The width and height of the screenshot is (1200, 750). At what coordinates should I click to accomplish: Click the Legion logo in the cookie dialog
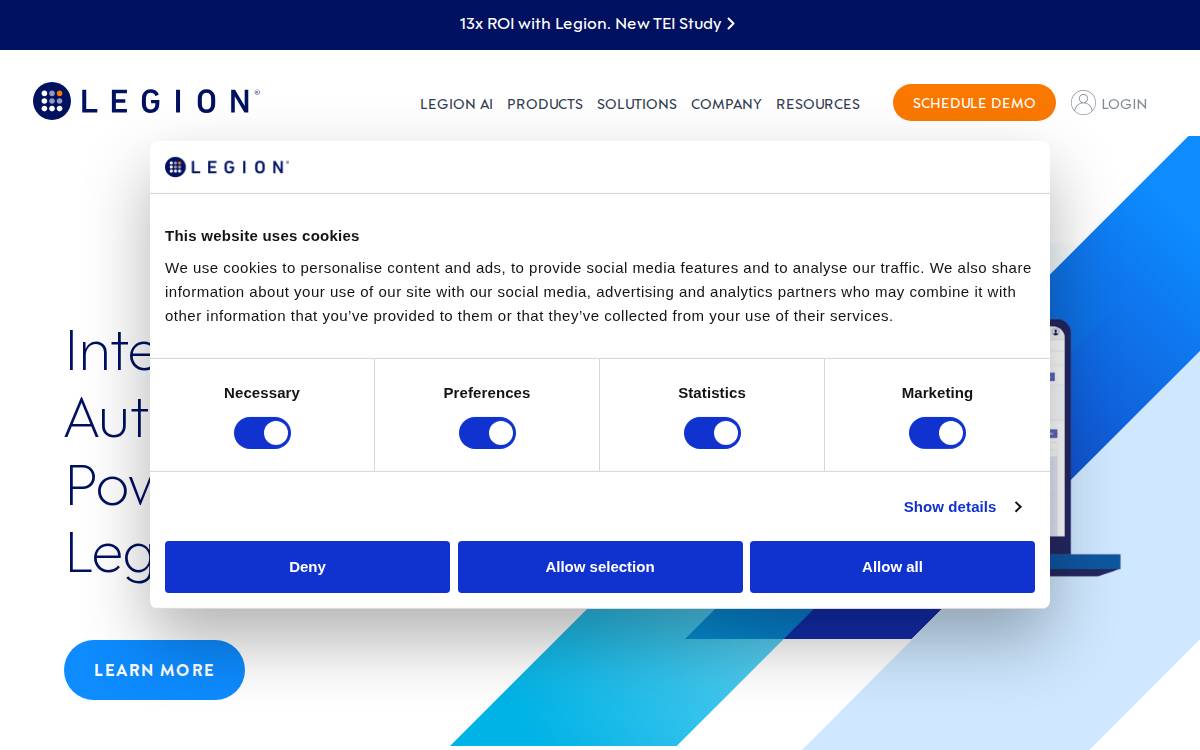pyautogui.click(x=227, y=167)
